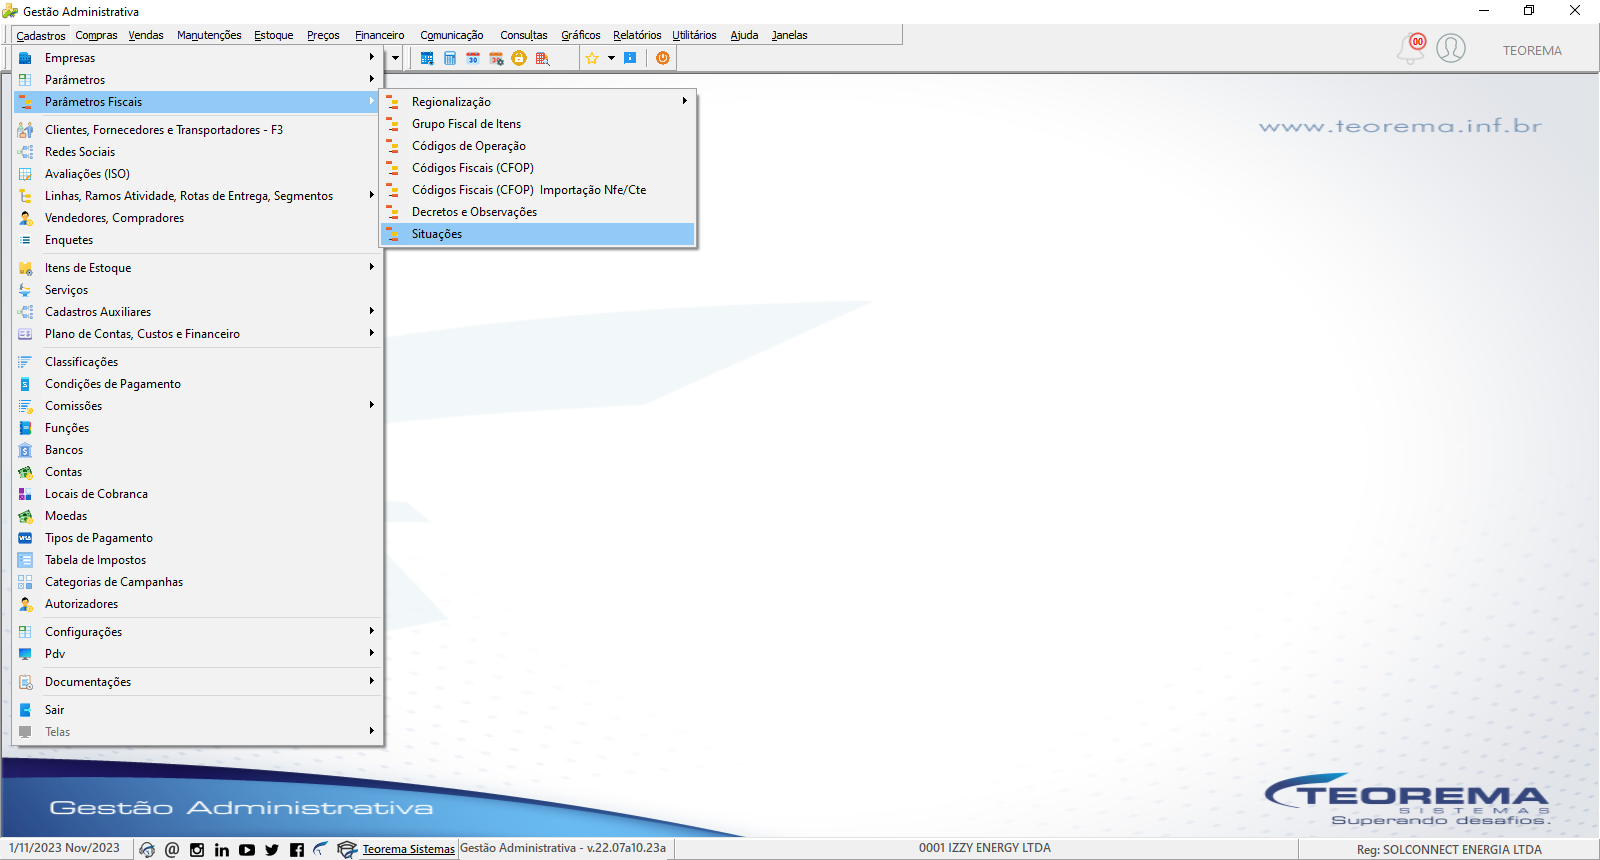Open the Vendas menu
This screenshot has width=1600, height=860.
click(x=146, y=35)
